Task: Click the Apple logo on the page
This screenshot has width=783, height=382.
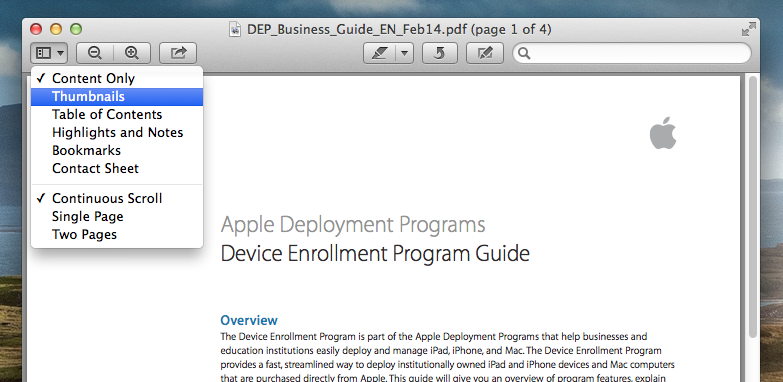Action: click(x=663, y=133)
